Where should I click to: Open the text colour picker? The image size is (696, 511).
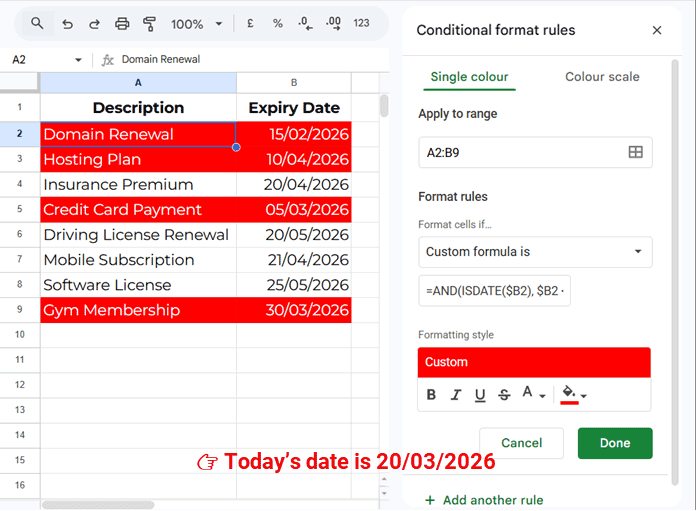[x=533, y=393]
